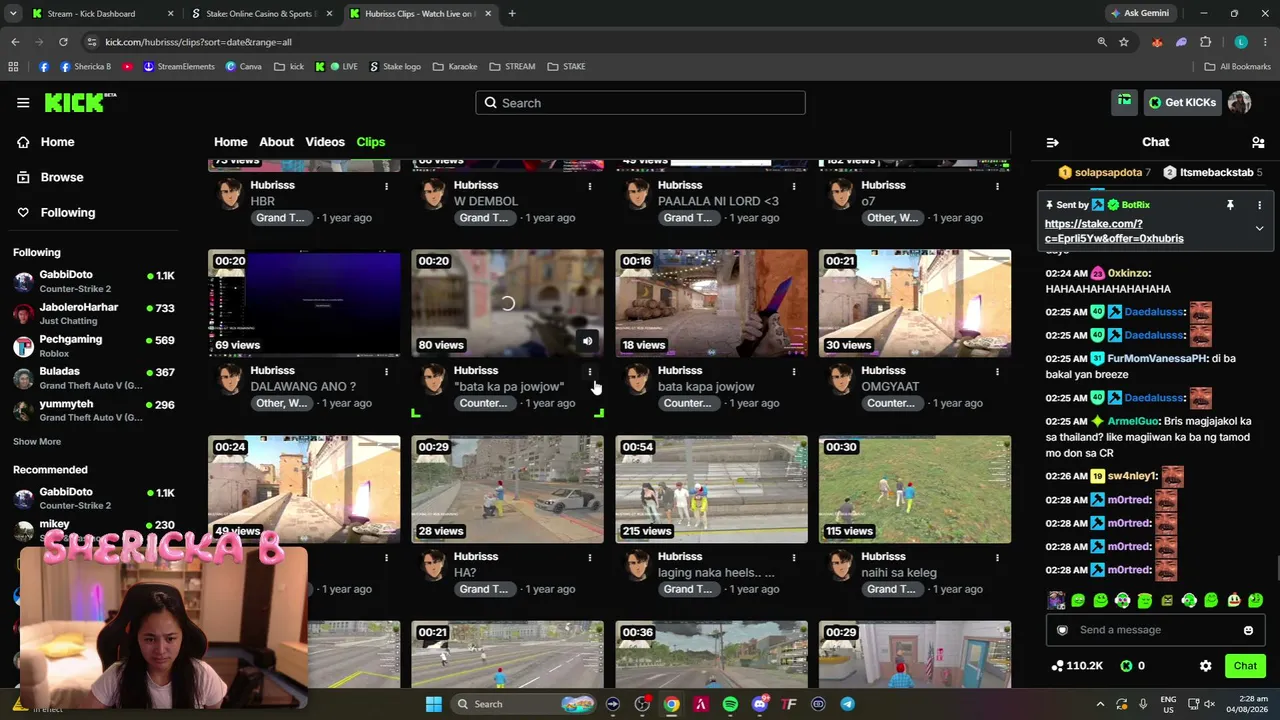Open the STAKE bookmarks folder
This screenshot has height=720, width=1280.
point(566,67)
